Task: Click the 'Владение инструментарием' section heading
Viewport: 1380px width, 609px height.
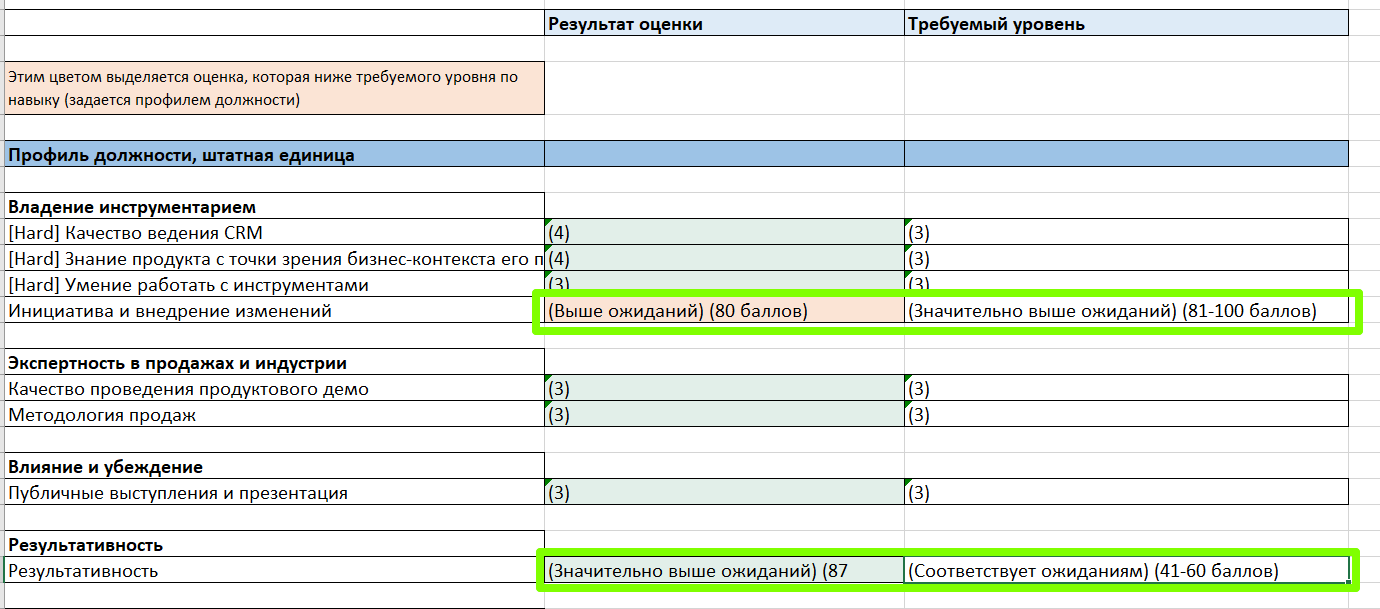Action: (275, 206)
